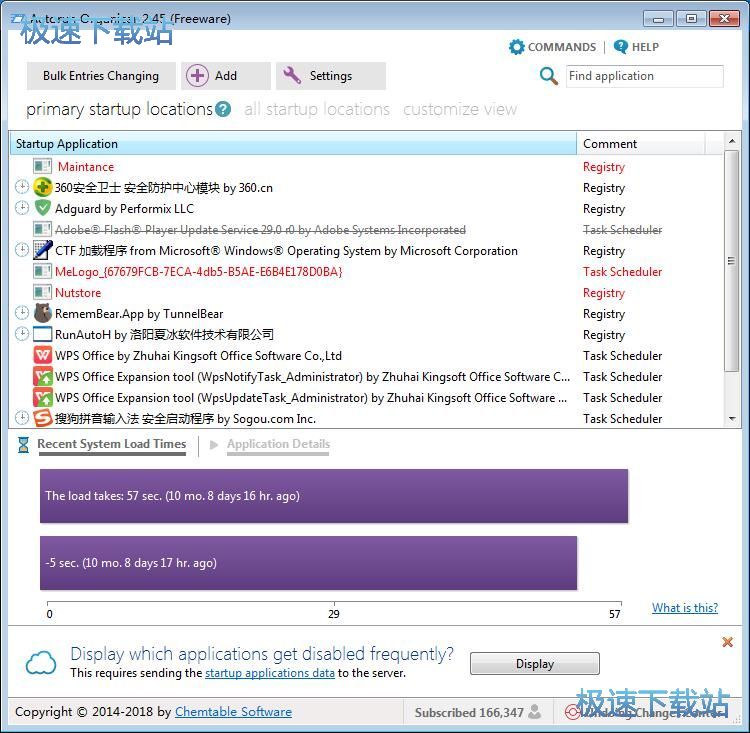The image size is (750, 733).
Task: Click the delay clock icon for Adguard
Action: (x=22, y=208)
